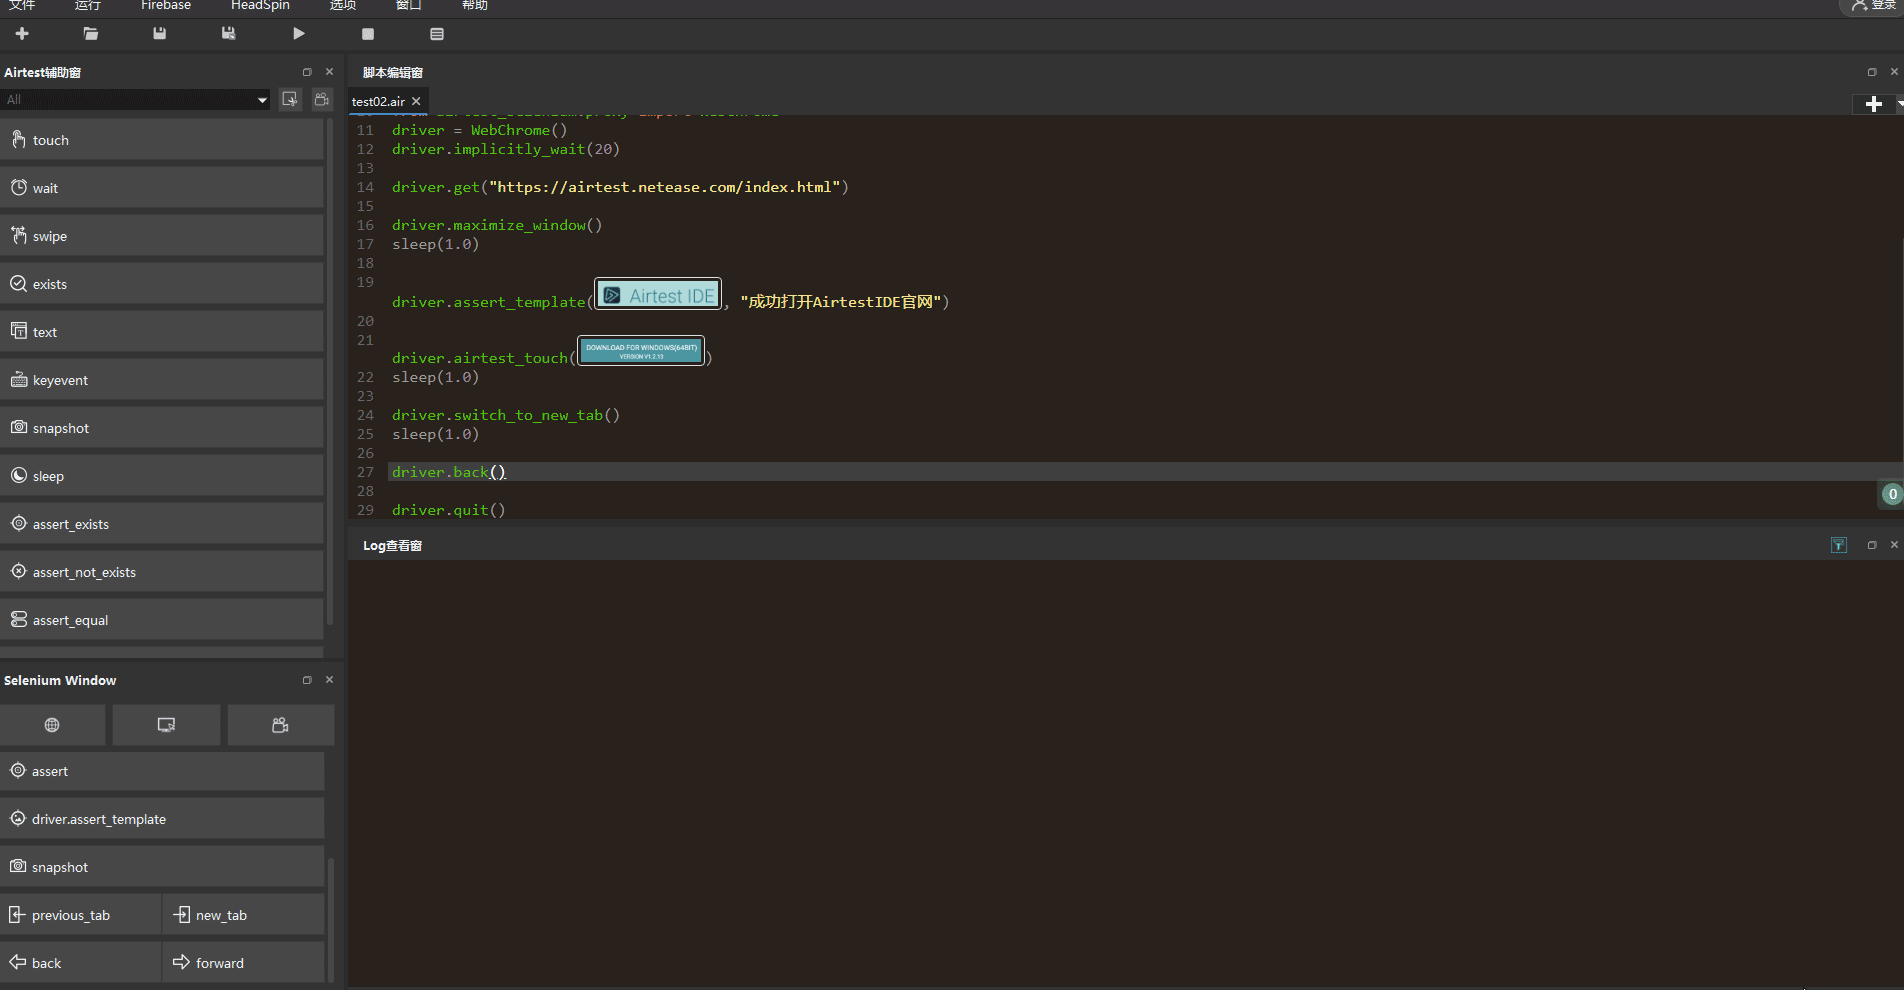
Task: Click the filter icon in Log查看窗
Action: 1839,545
